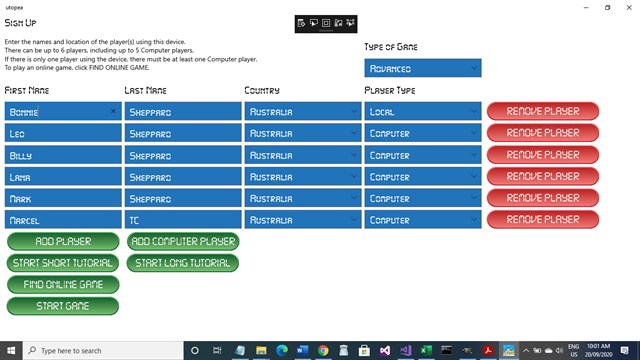Open the taskbar clock showing 10:01 AM

tap(598, 351)
